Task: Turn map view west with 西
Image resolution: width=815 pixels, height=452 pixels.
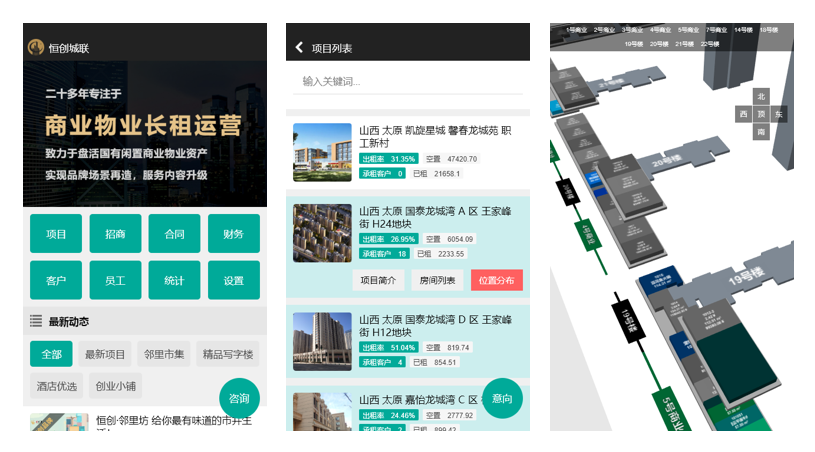Action: tap(743, 115)
